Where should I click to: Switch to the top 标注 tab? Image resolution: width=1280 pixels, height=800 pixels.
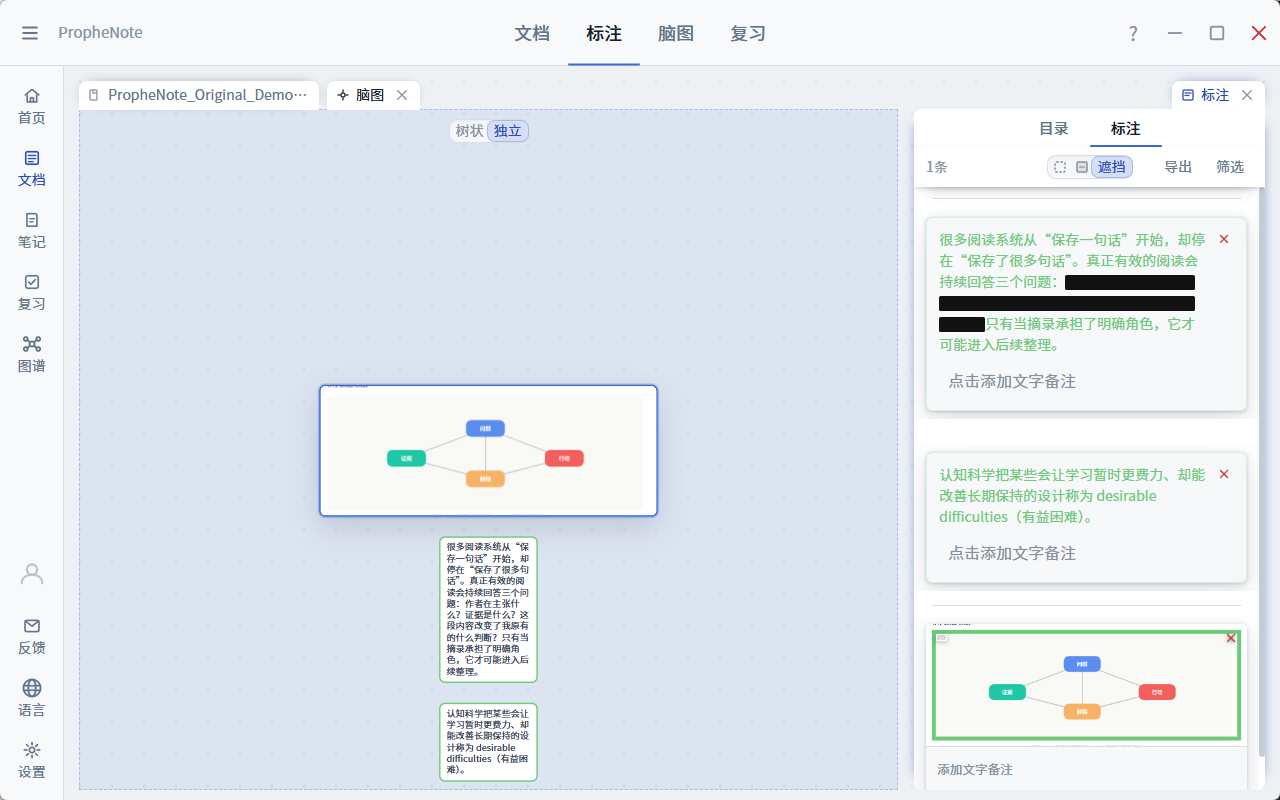[604, 33]
